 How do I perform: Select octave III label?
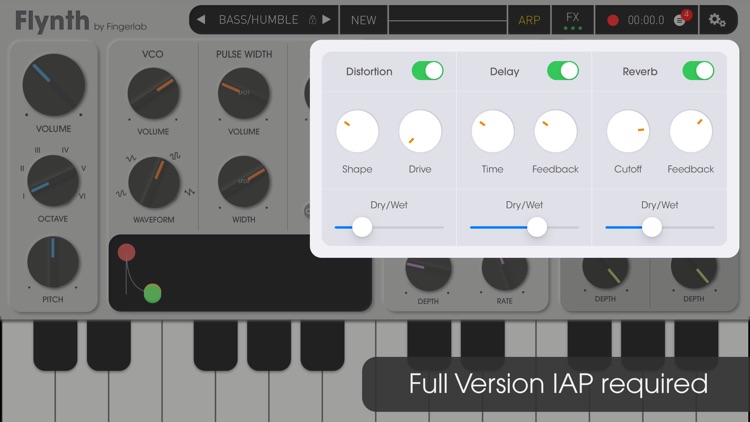tap(37, 150)
